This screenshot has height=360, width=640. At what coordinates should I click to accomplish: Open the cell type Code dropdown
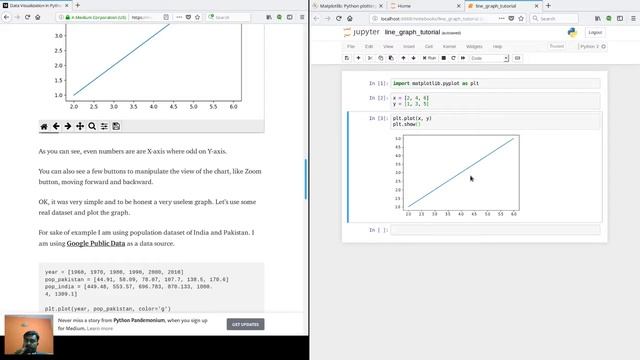489,58
